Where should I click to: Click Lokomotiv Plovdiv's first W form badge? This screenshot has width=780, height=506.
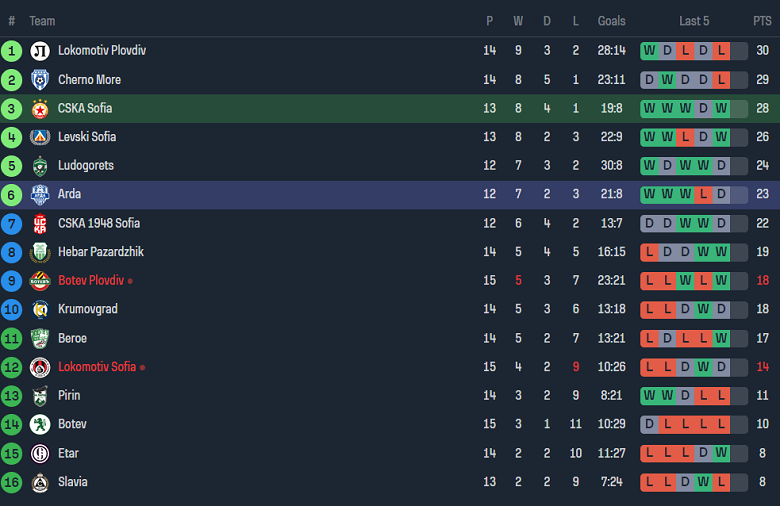[x=649, y=51]
